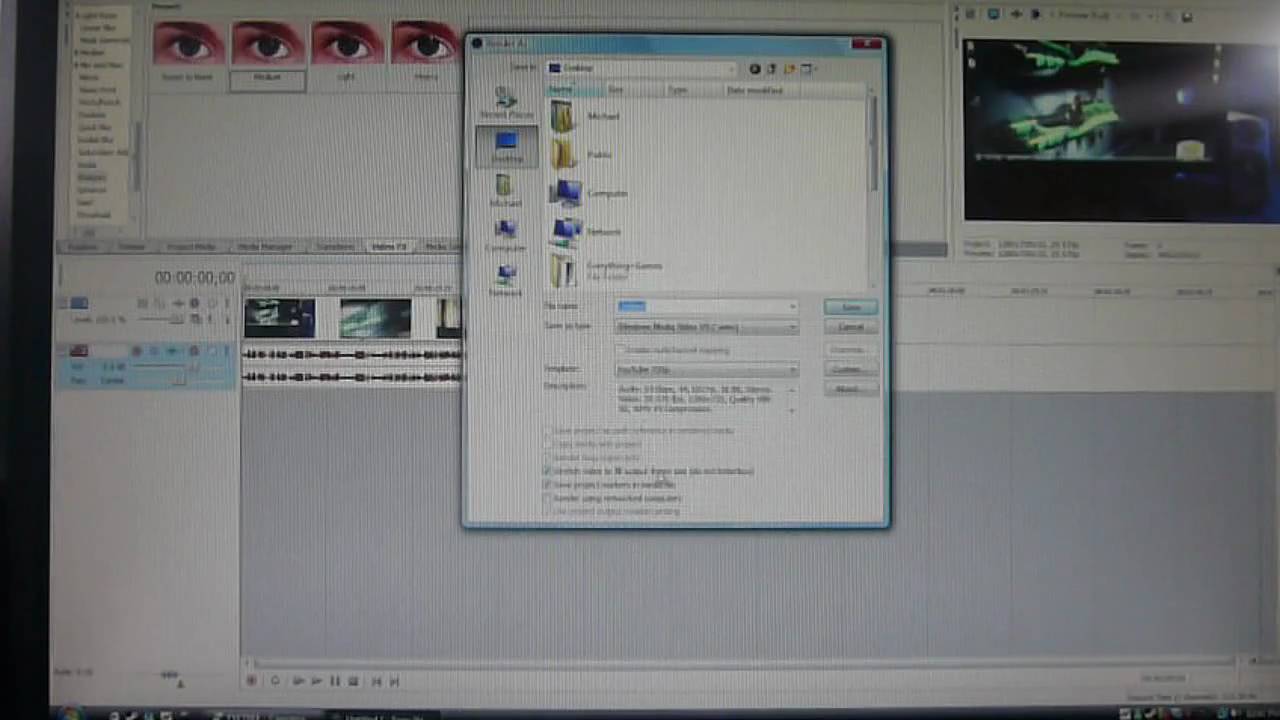Select the Reset to None preset thumbnail

tap(188, 52)
